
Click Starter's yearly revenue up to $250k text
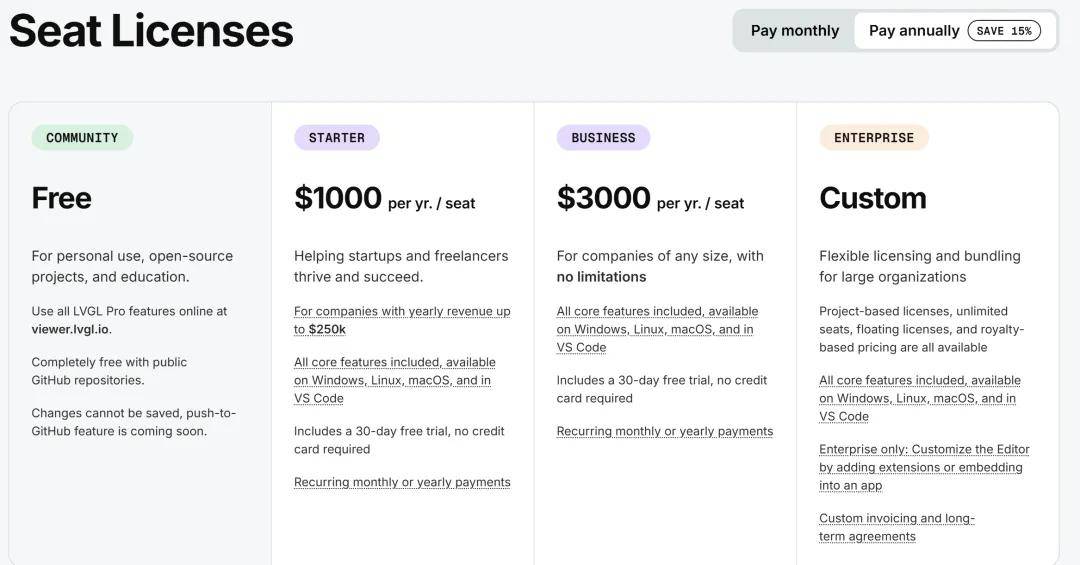point(402,320)
